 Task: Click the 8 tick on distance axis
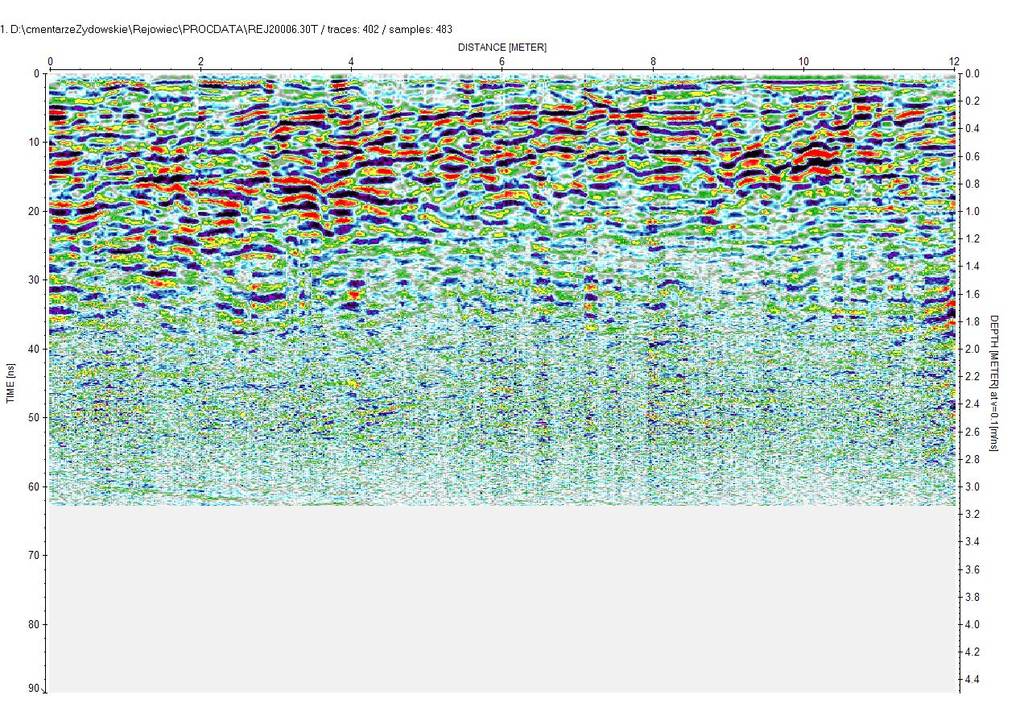[653, 61]
